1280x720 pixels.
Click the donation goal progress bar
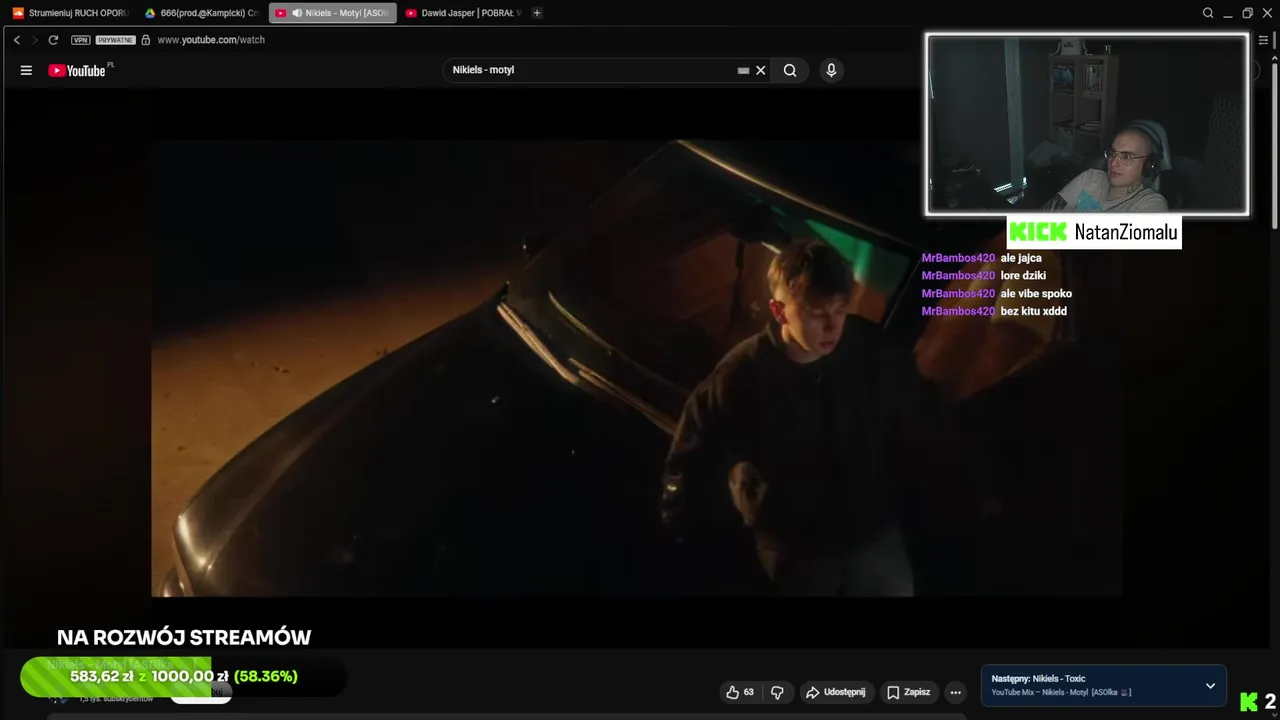point(183,677)
